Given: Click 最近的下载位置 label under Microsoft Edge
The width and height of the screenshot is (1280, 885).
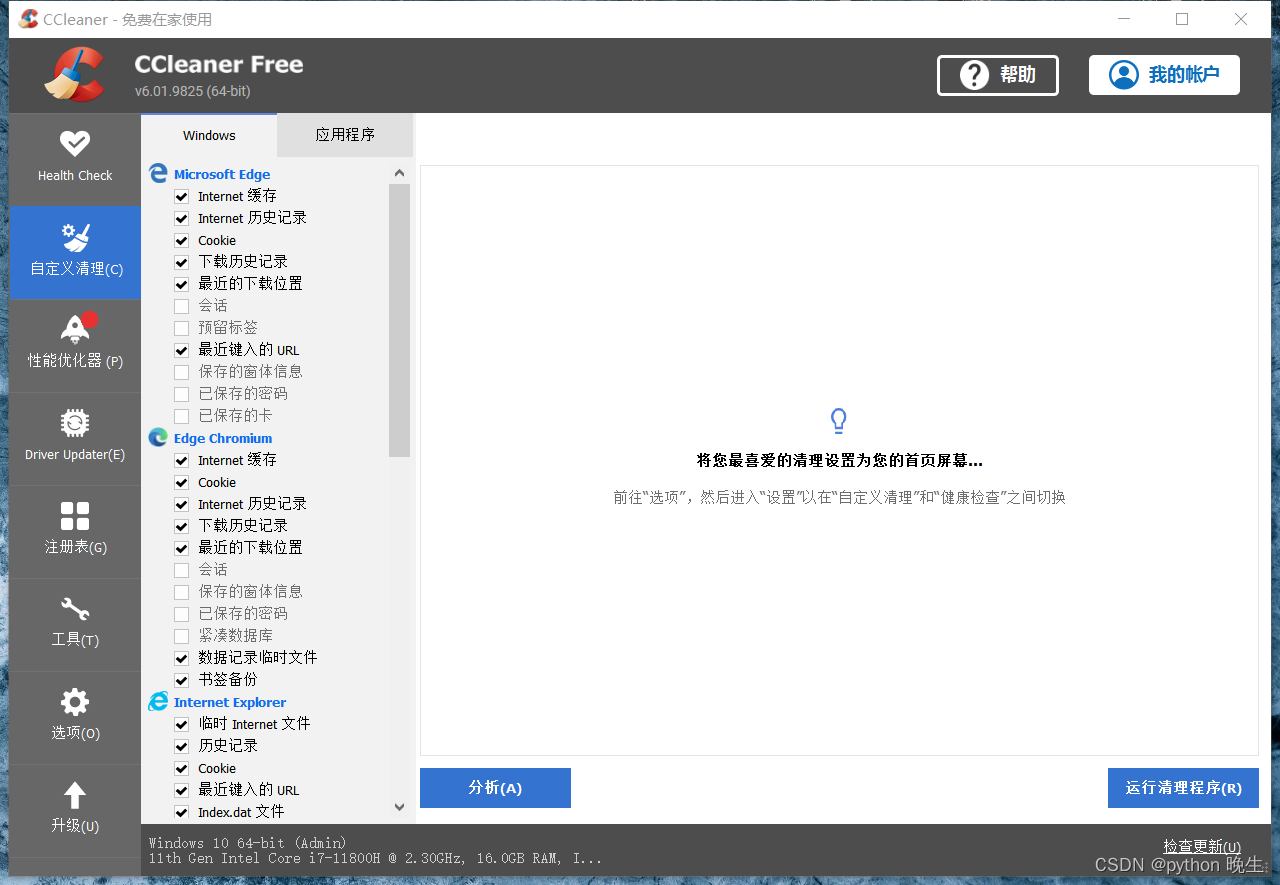Looking at the screenshot, I should point(250,284).
